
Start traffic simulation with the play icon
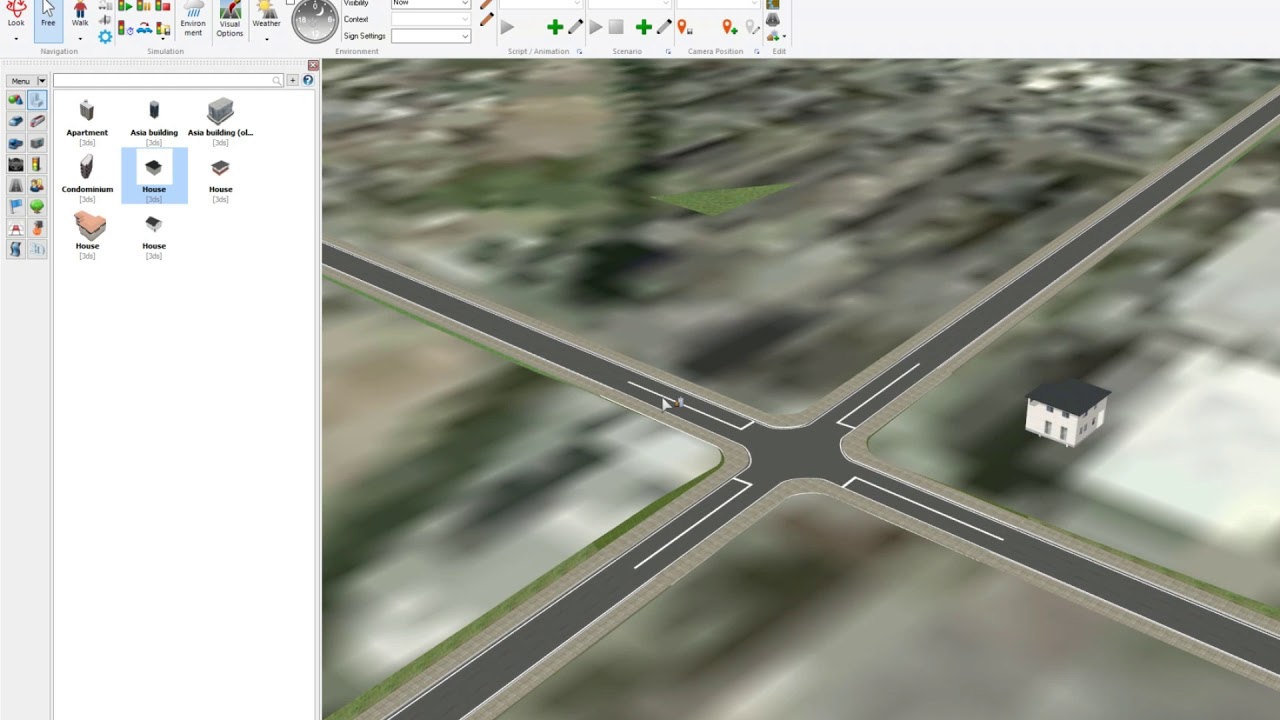pos(125,6)
